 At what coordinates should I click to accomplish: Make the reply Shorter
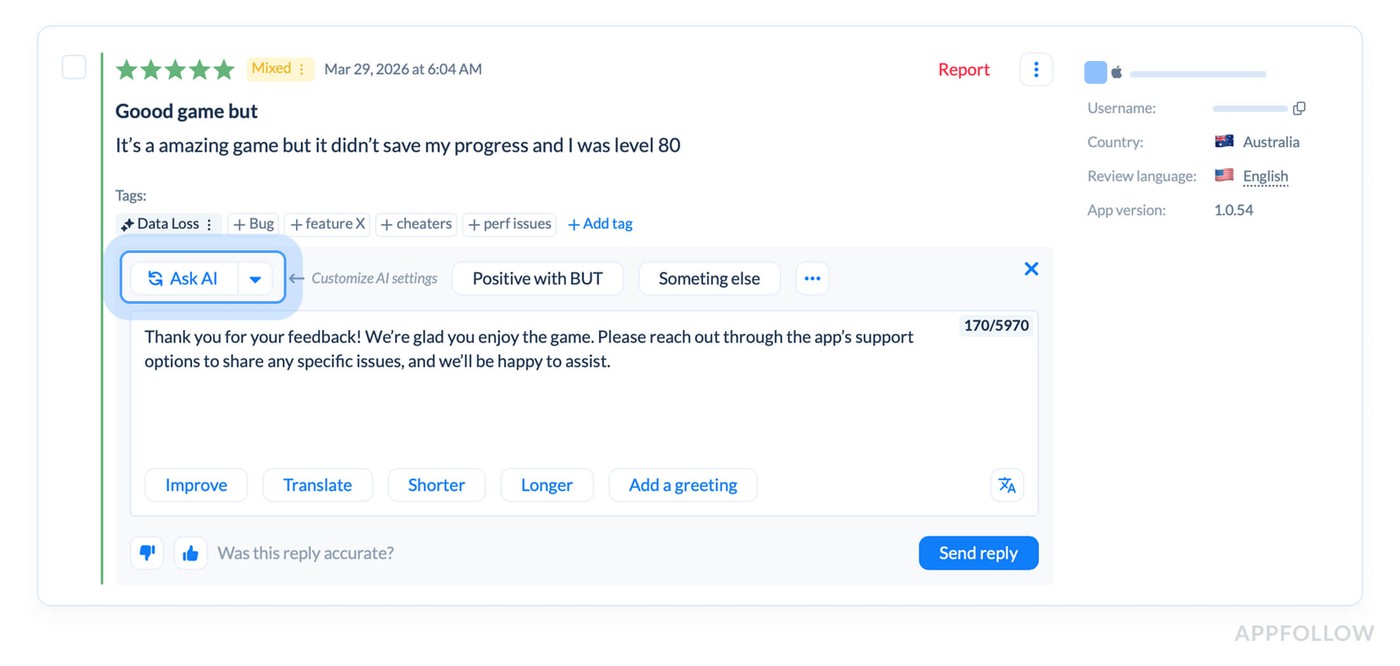[436, 485]
